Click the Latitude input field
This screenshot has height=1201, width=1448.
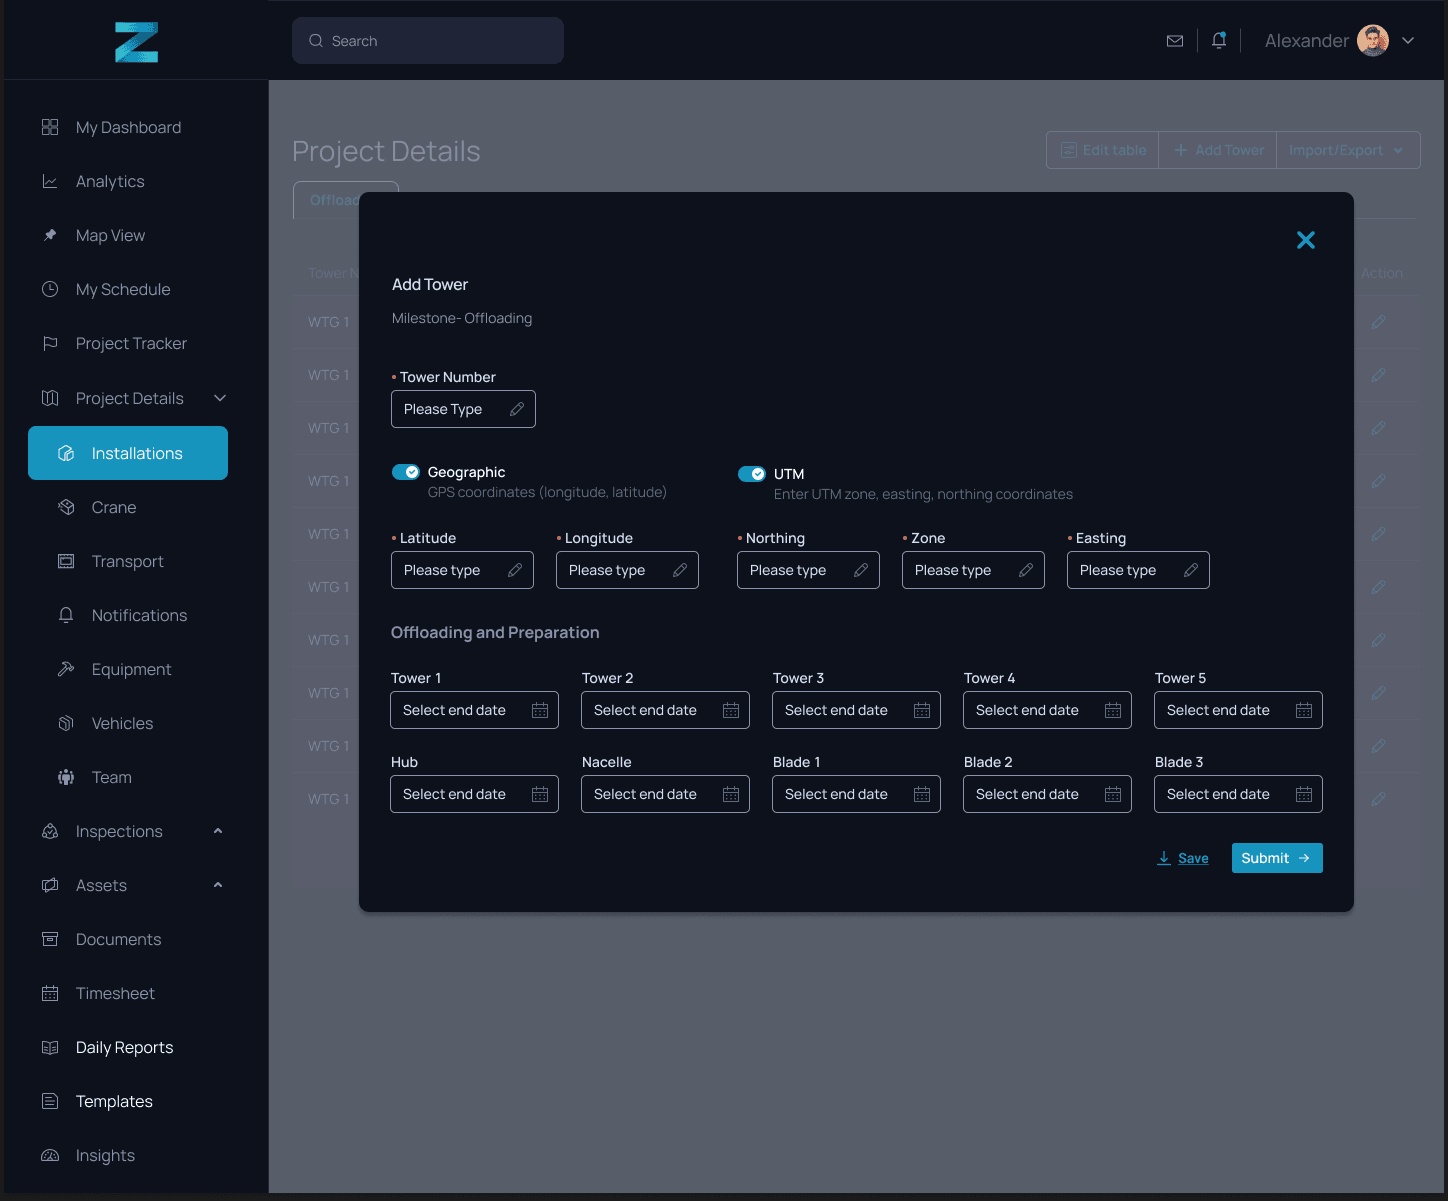(x=462, y=570)
